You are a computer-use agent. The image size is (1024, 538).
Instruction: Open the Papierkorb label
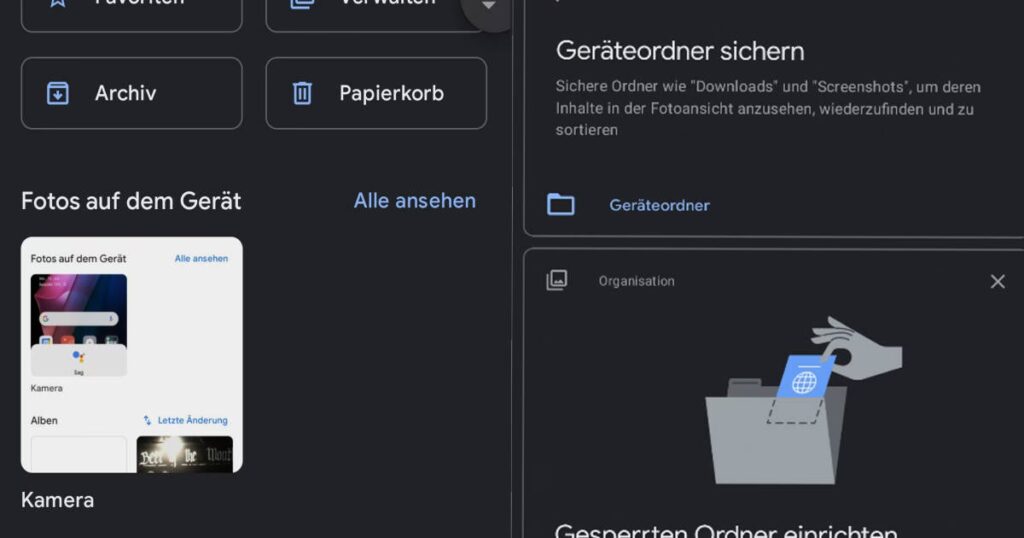pyautogui.click(x=391, y=93)
